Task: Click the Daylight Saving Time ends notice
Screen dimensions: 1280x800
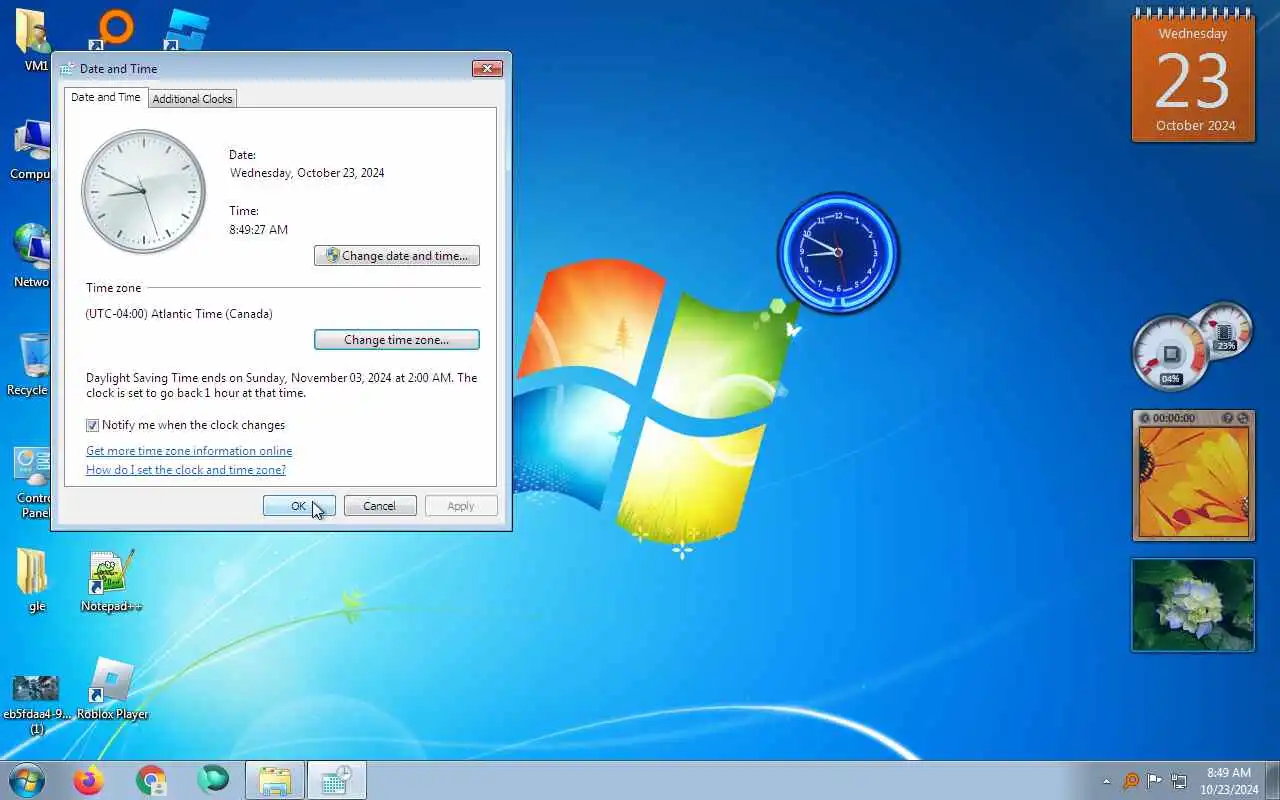Action: point(282,386)
